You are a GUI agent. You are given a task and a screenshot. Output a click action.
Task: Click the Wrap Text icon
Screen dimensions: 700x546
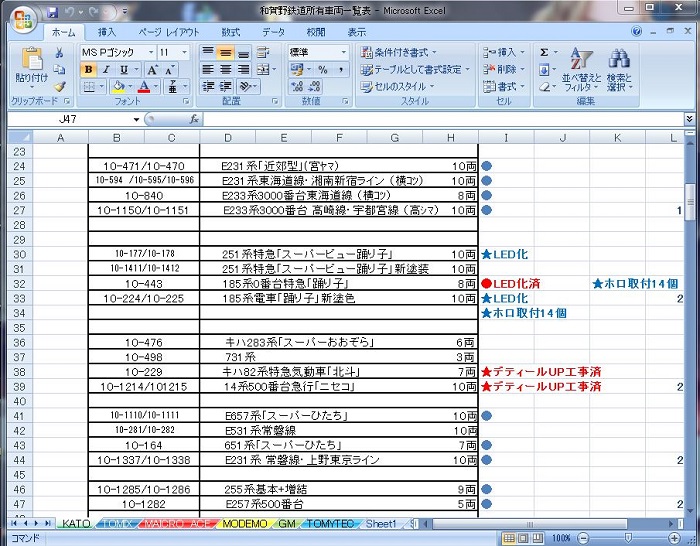263,52
